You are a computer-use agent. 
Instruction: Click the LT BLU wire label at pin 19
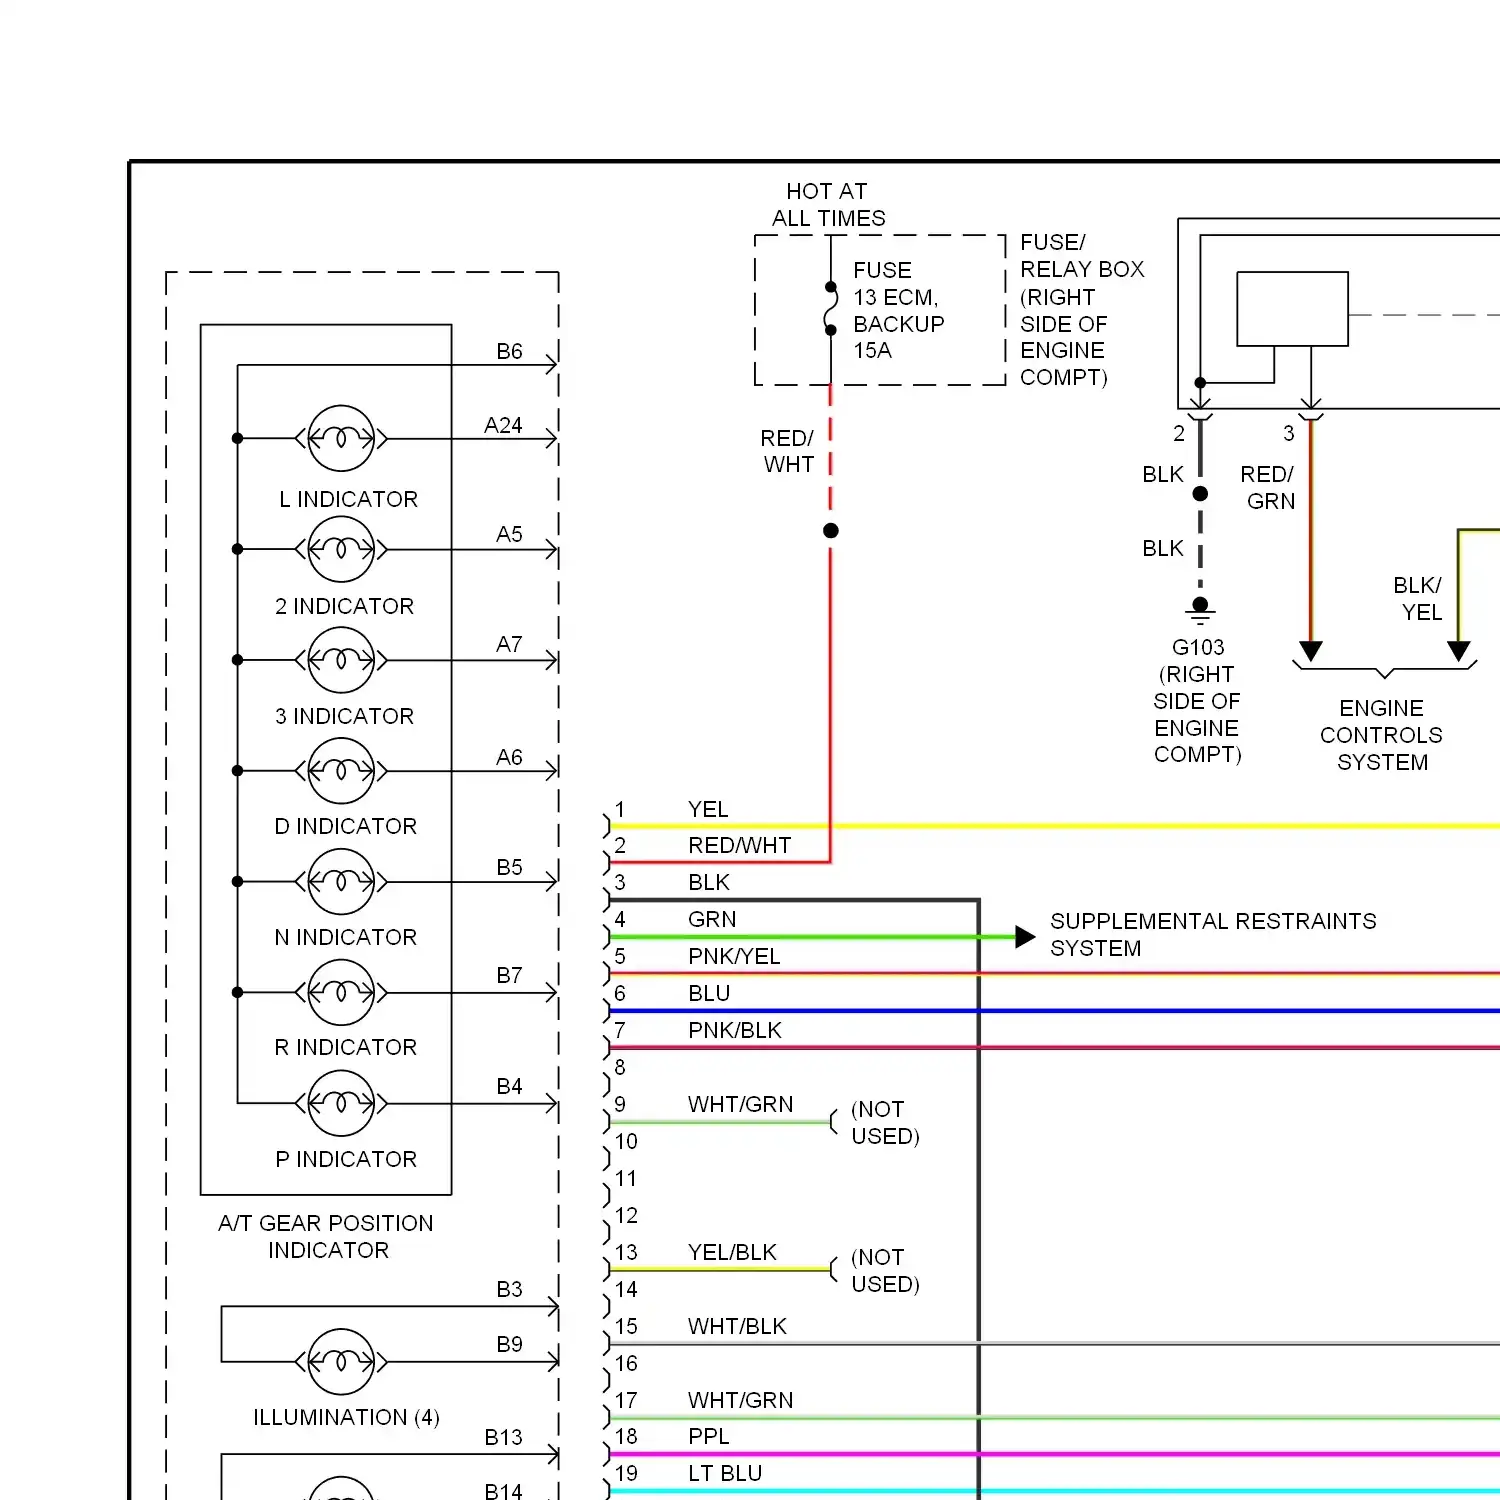(x=725, y=1473)
